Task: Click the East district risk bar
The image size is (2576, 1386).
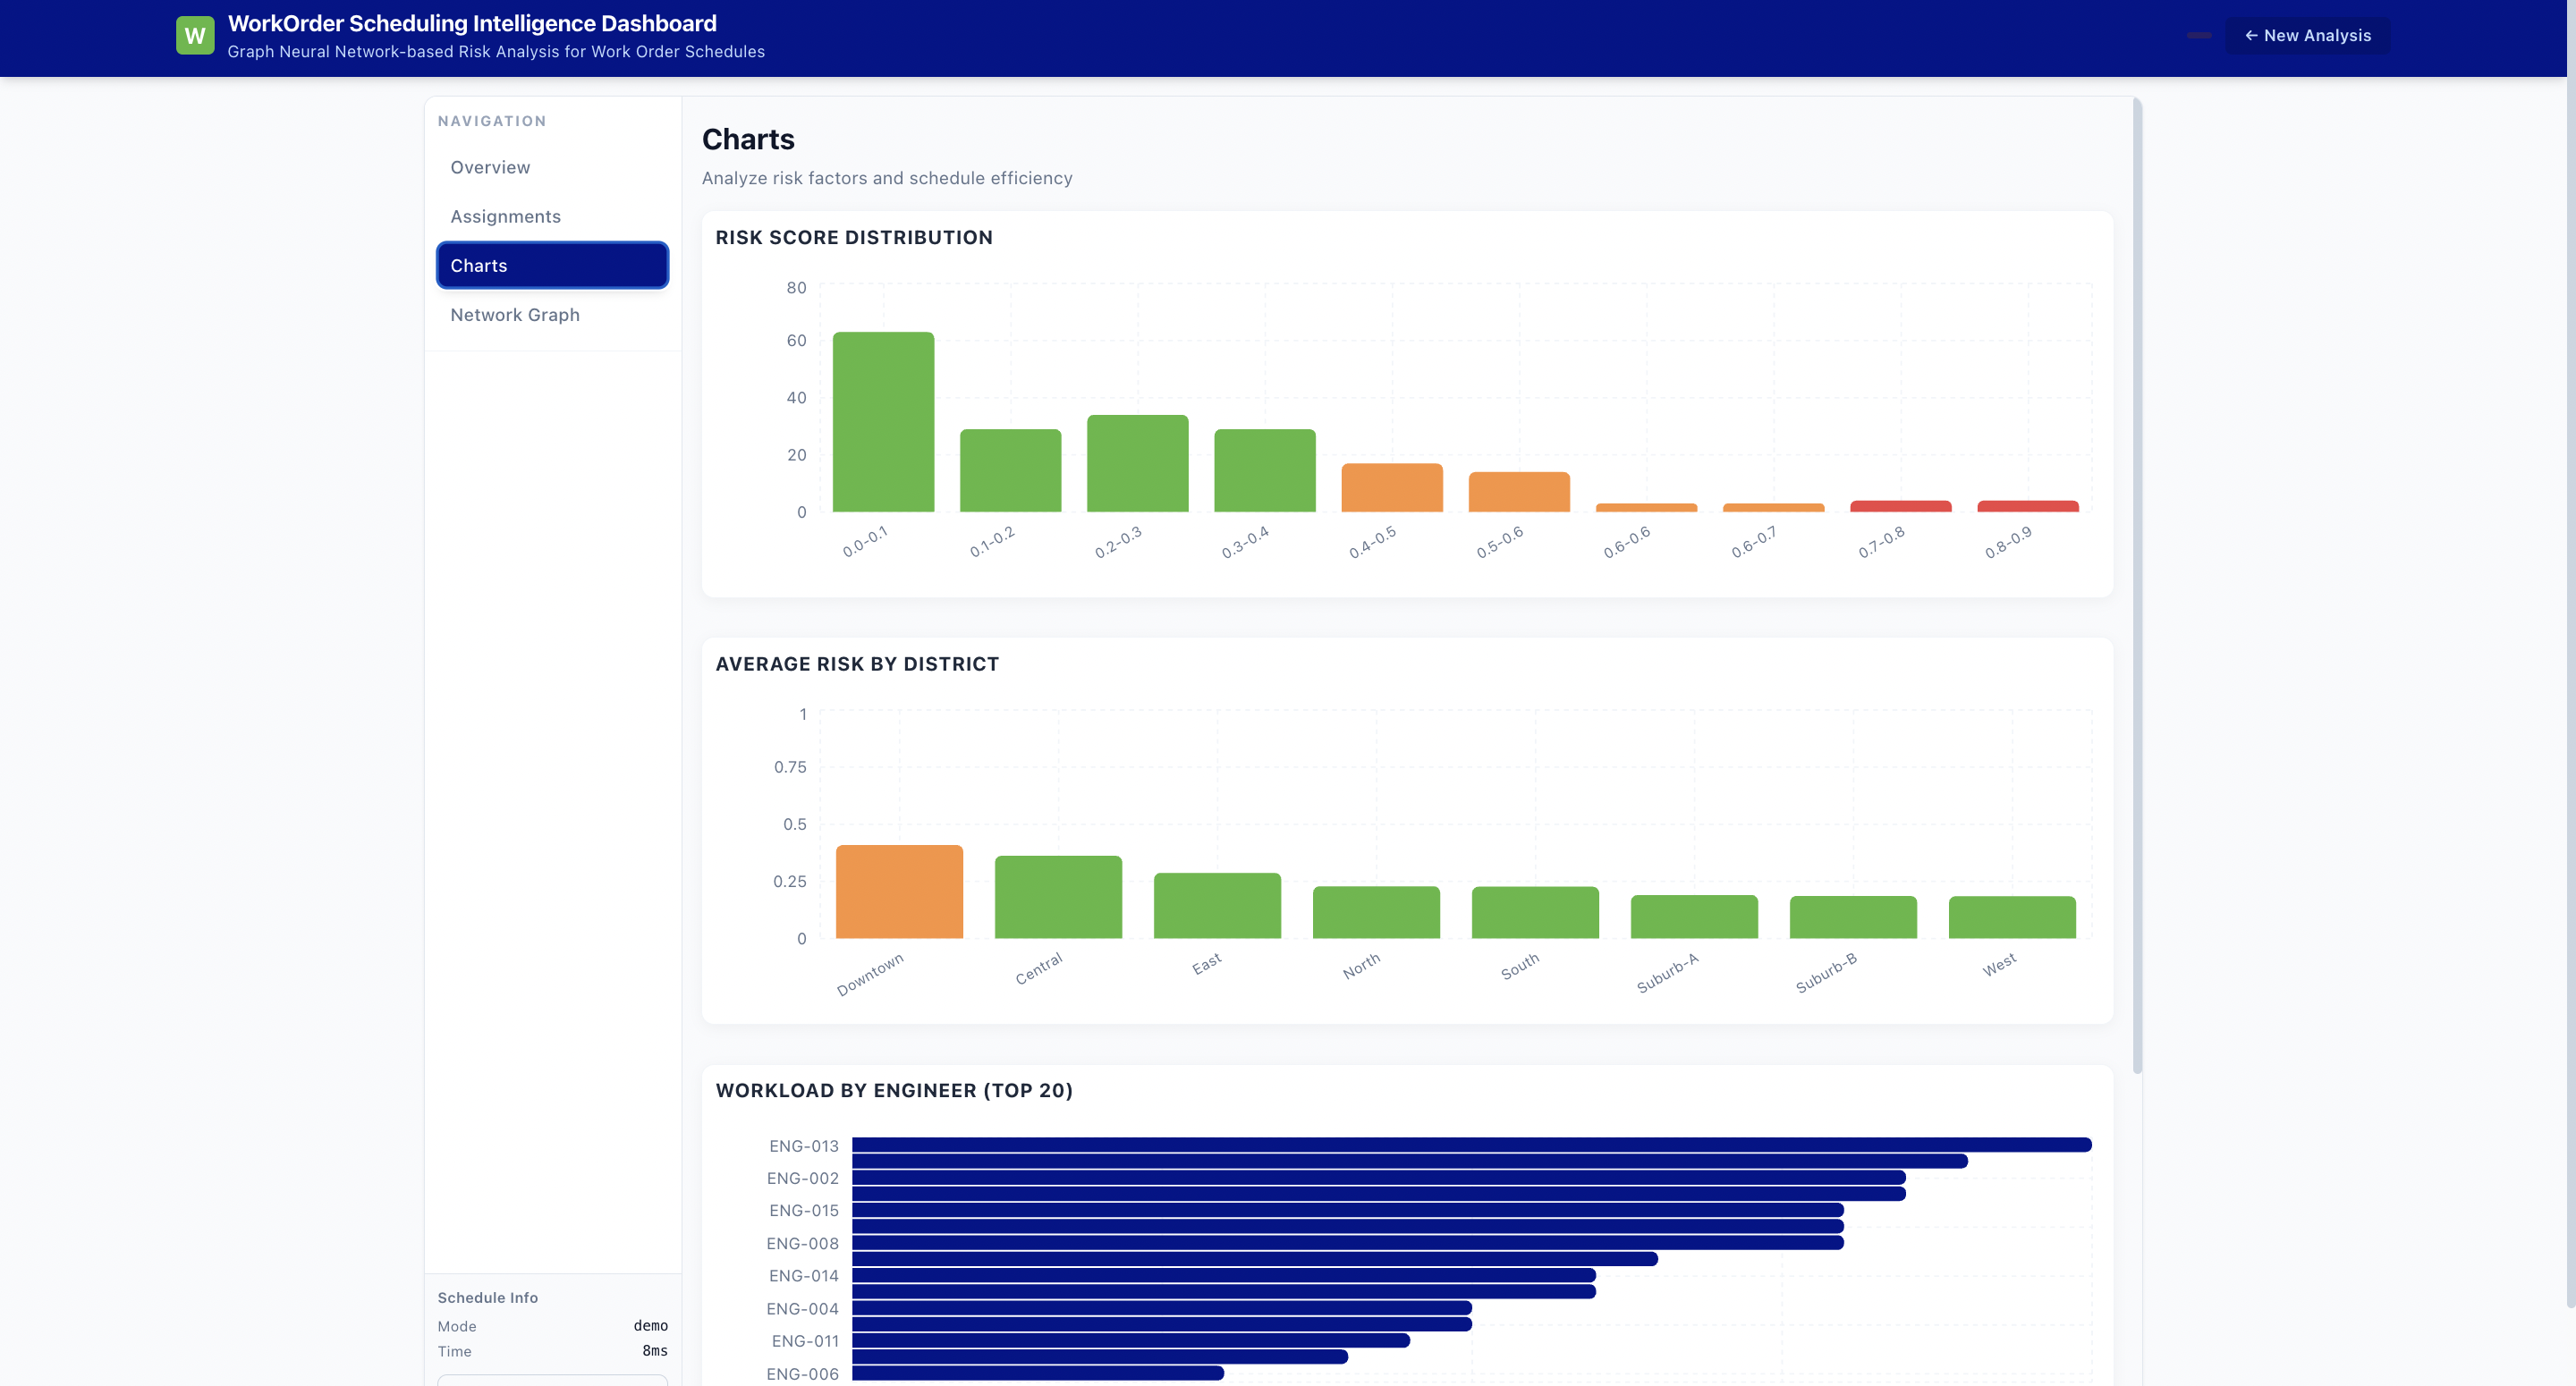Action: click(x=1217, y=906)
